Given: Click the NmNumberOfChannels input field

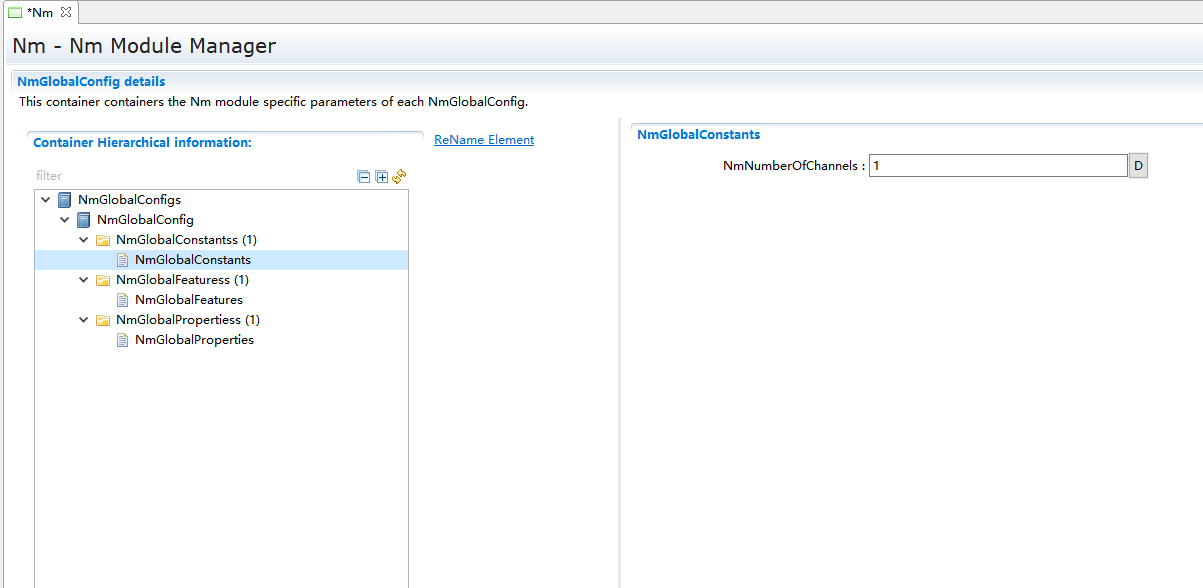Looking at the screenshot, I should 997,166.
